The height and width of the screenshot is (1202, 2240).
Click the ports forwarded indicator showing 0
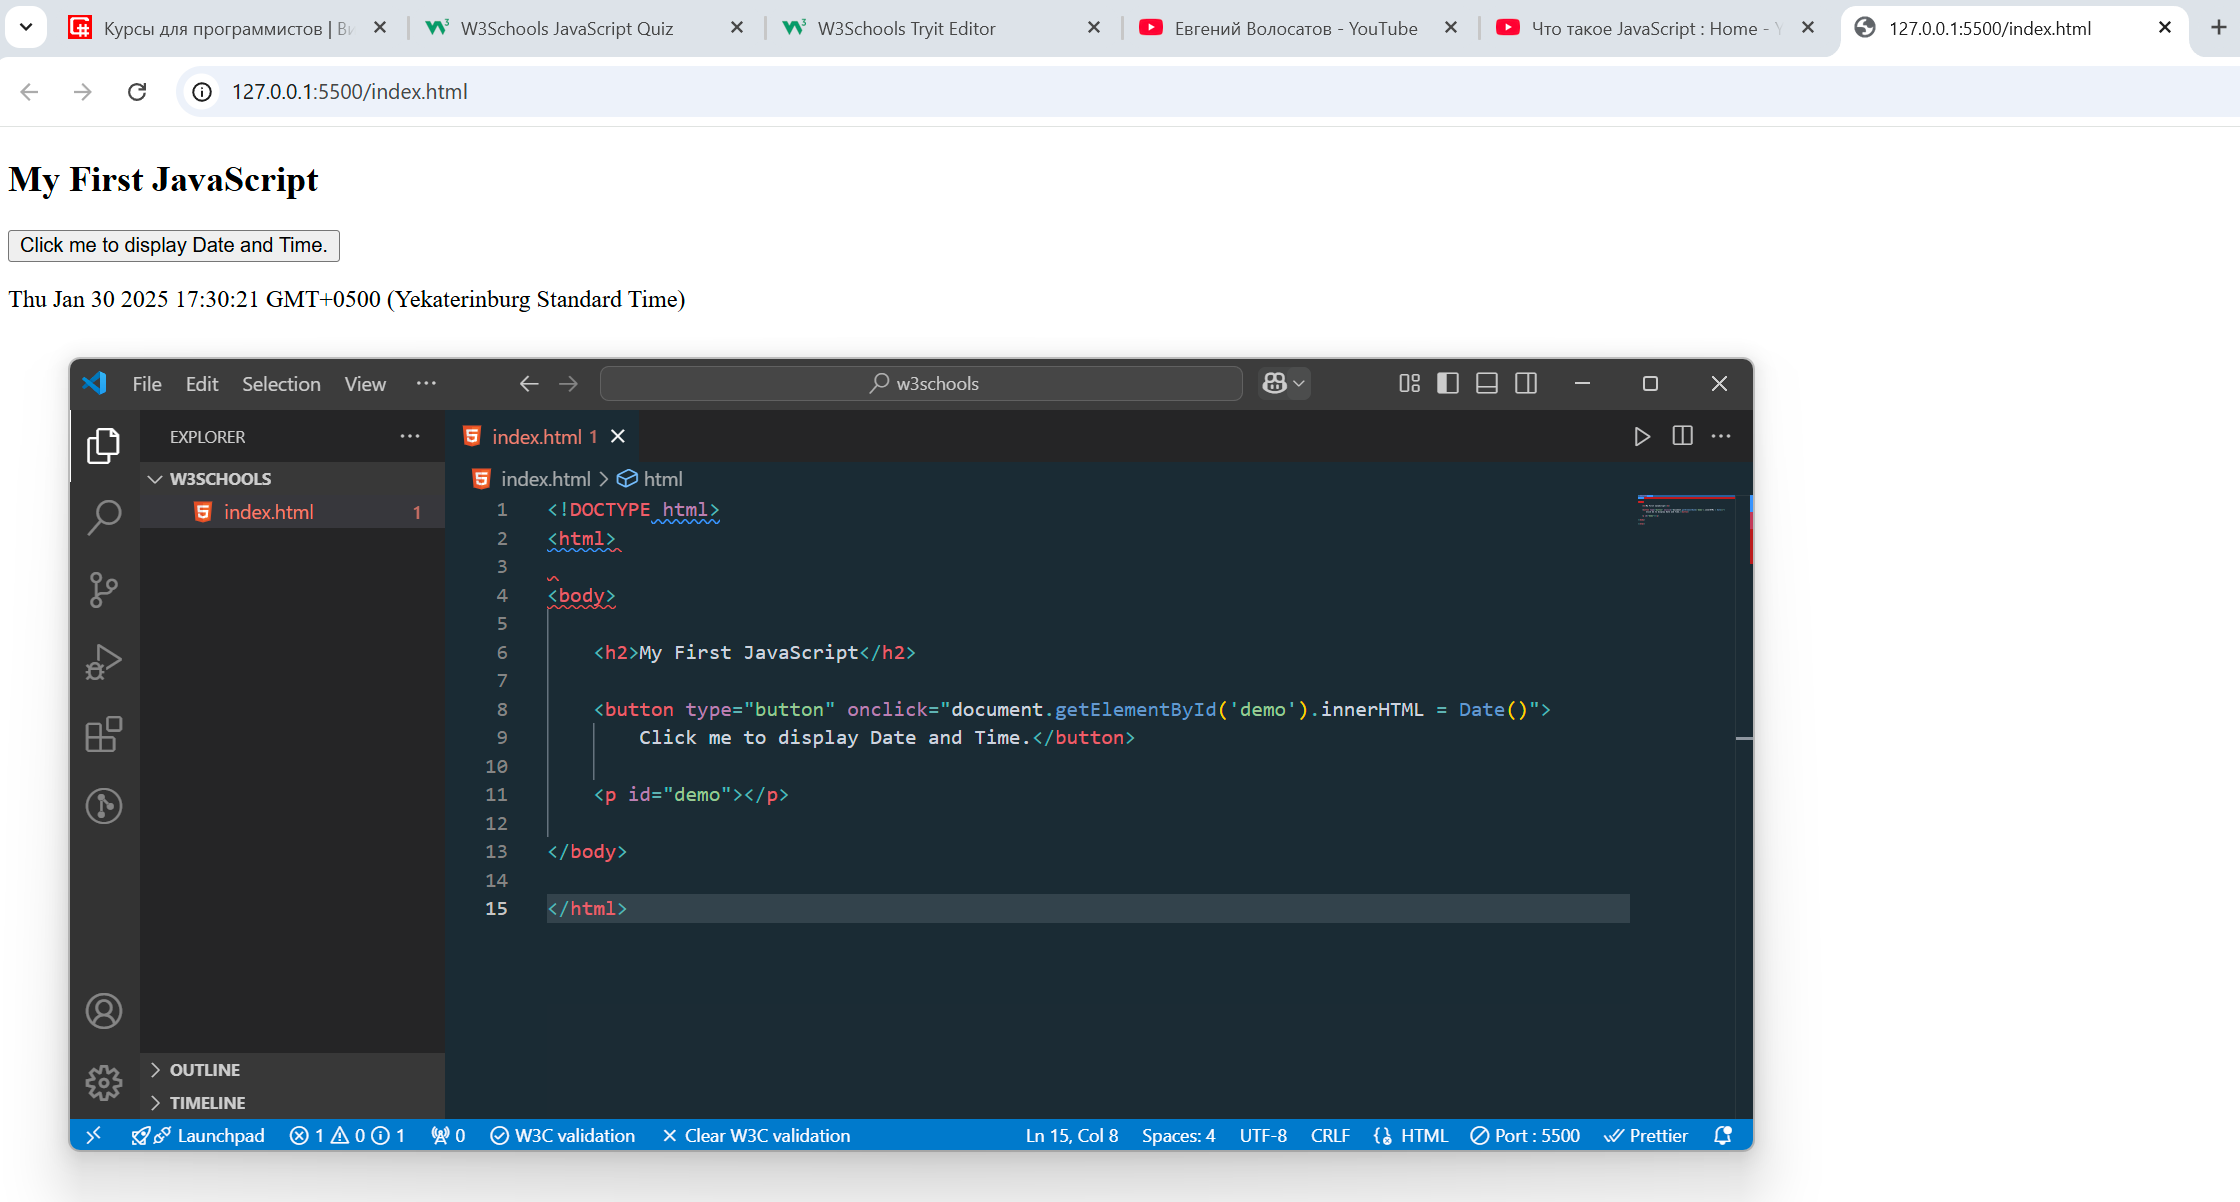coord(448,1135)
